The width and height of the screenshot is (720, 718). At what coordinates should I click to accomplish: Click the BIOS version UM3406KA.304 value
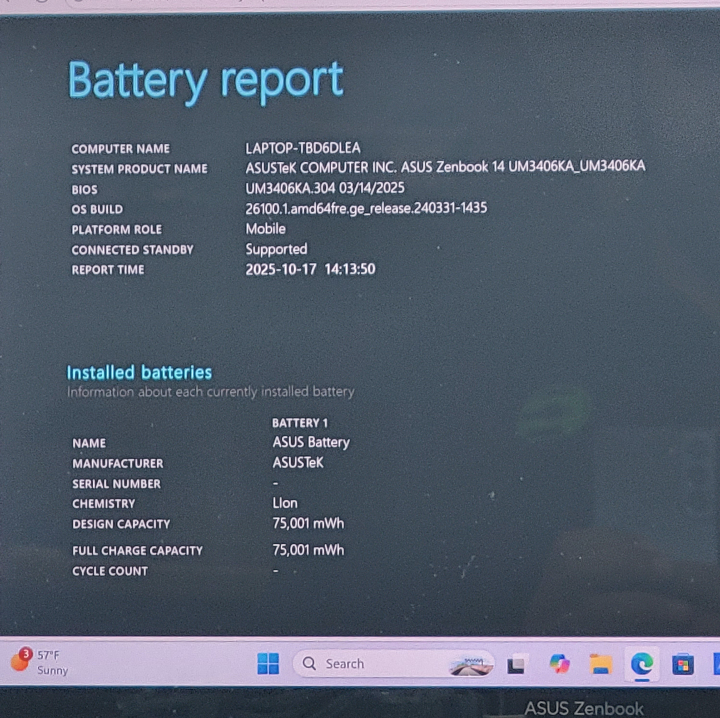click(x=325, y=188)
